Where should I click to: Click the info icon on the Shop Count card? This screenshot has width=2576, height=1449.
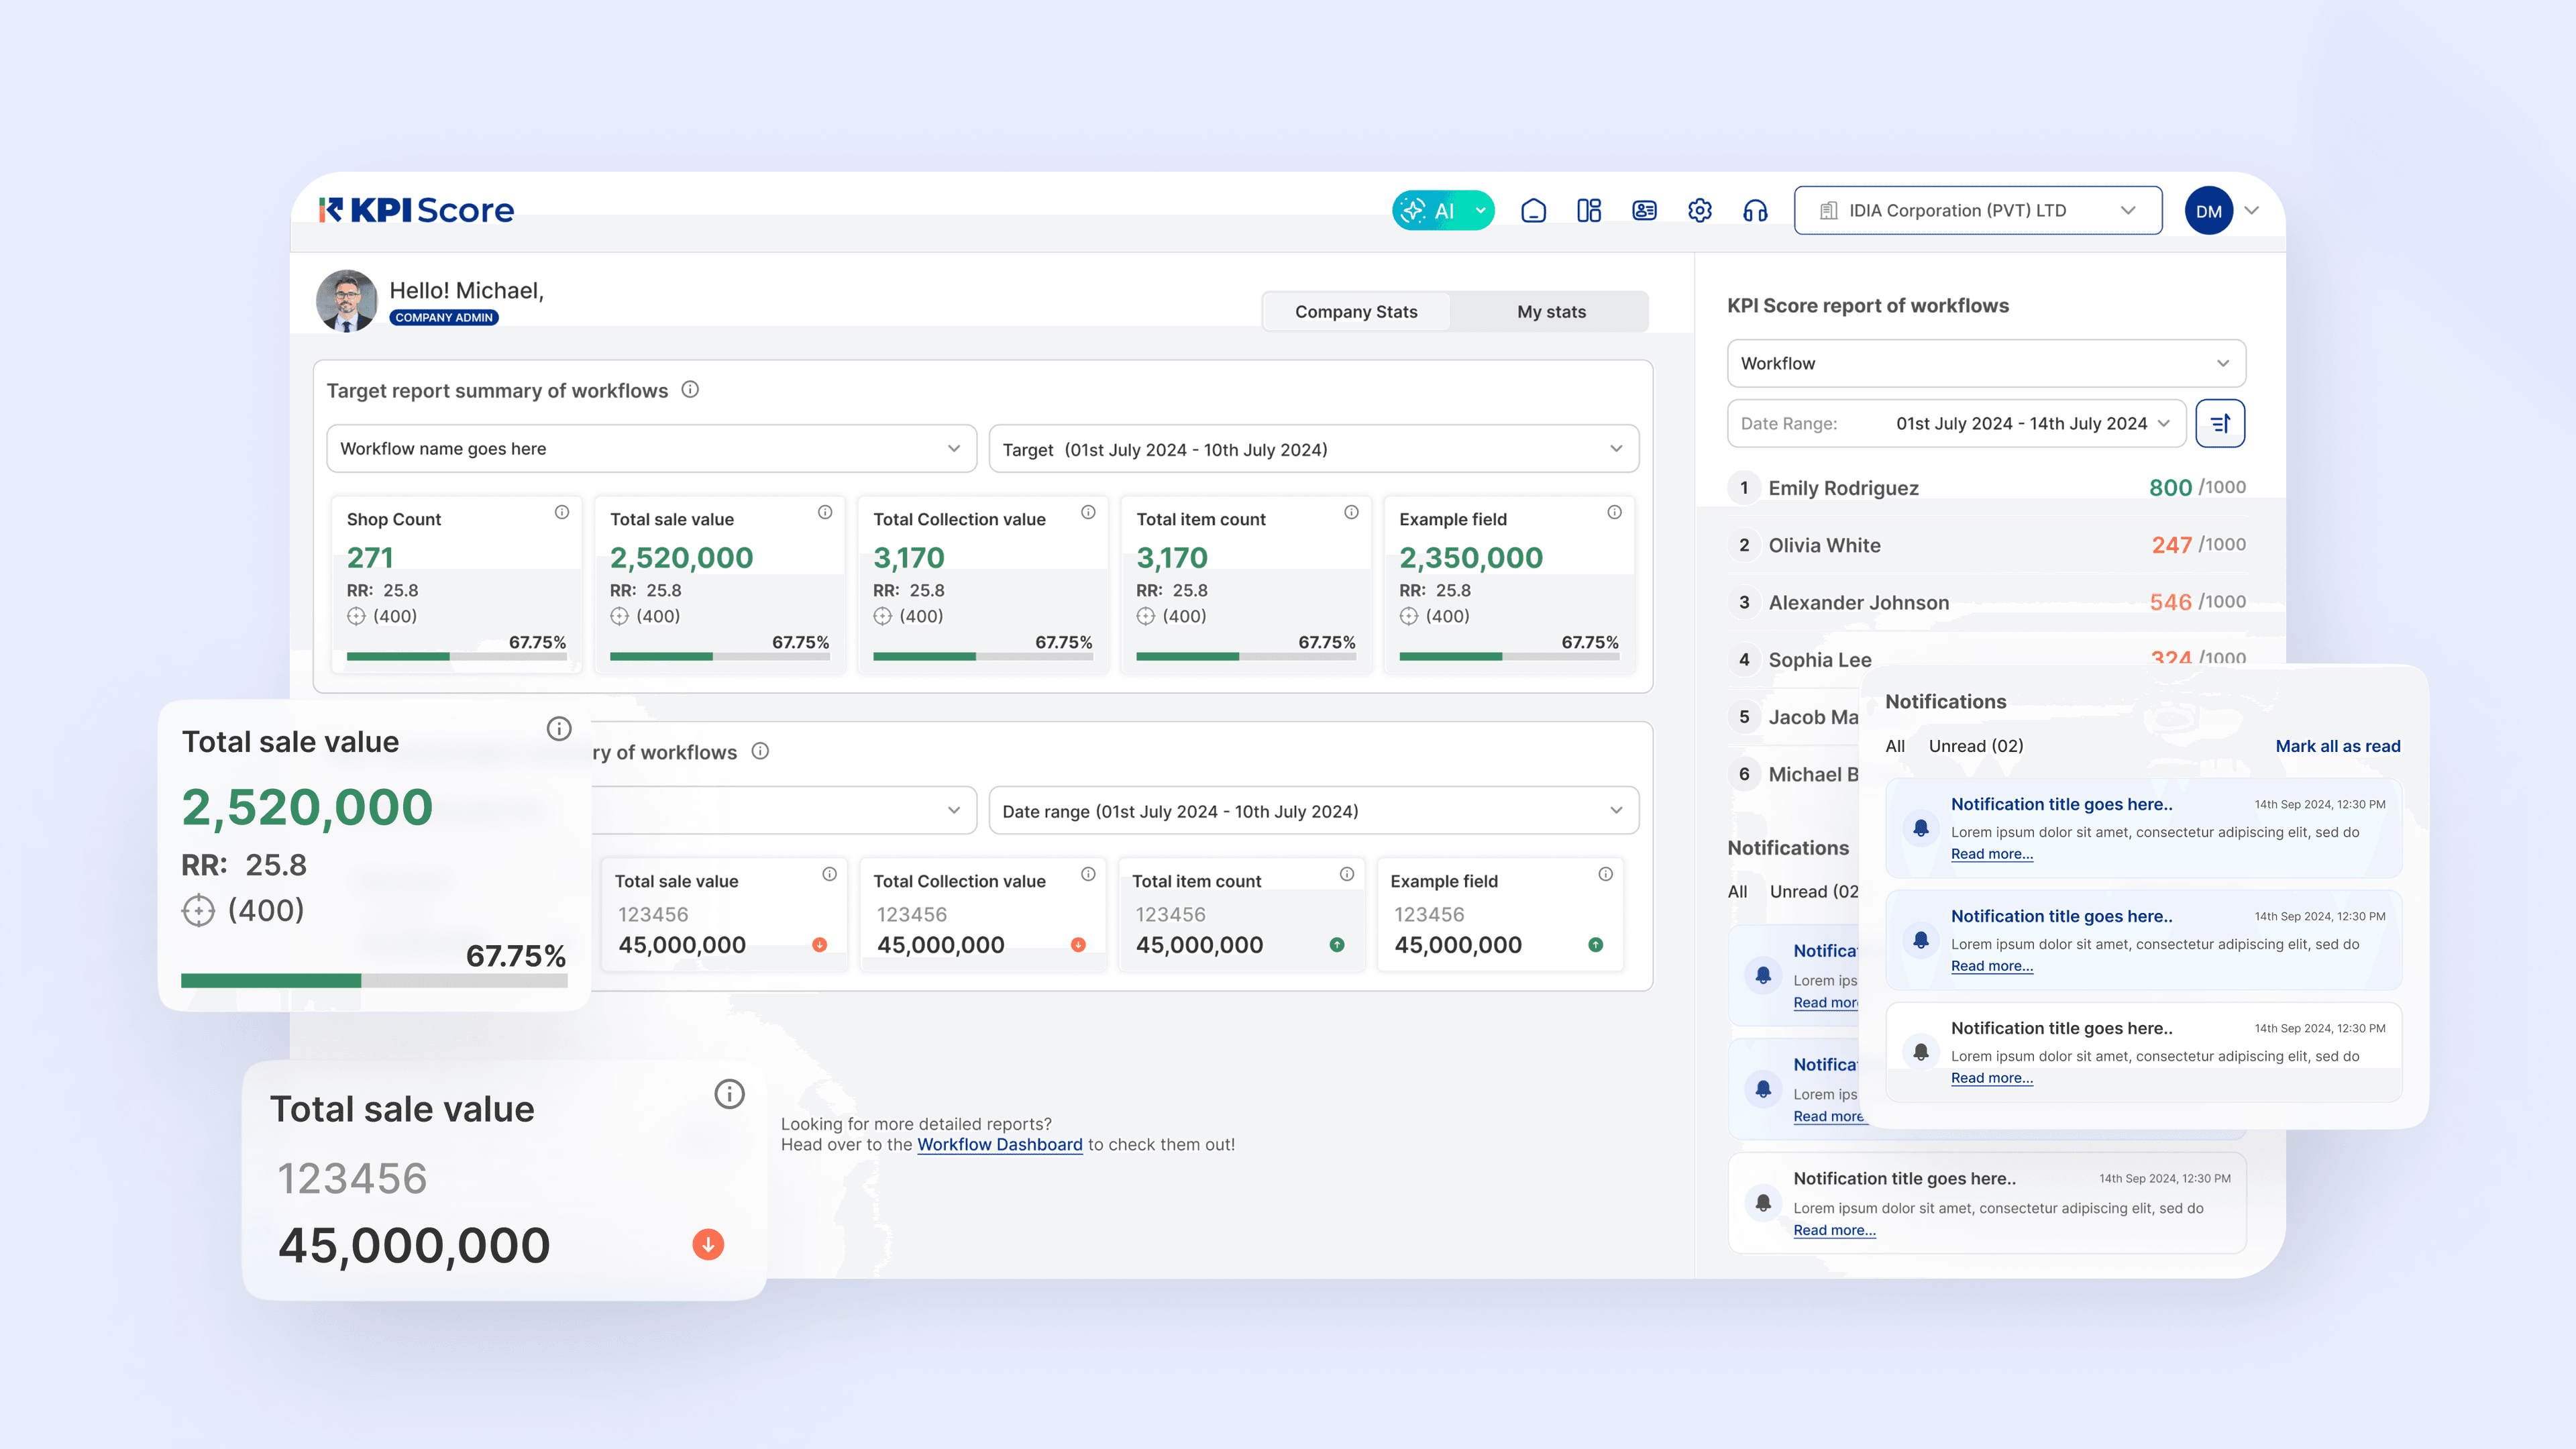[x=562, y=512]
